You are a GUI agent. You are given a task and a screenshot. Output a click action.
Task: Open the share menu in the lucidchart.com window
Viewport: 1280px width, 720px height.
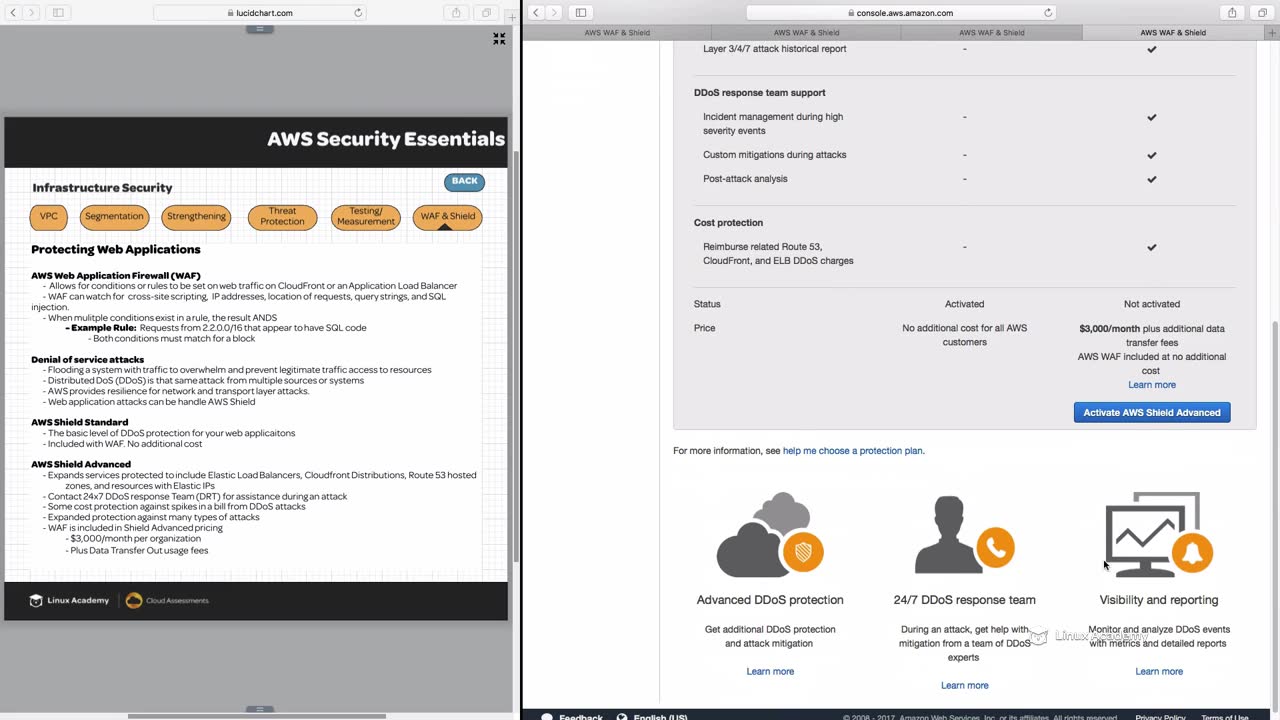click(457, 13)
